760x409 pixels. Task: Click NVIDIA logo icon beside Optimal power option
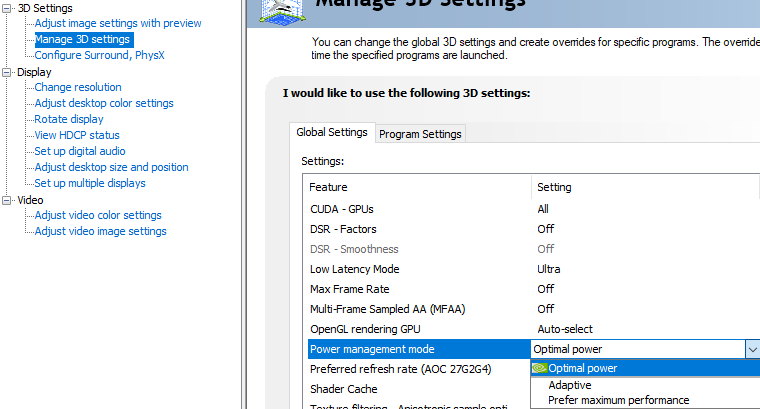(539, 368)
